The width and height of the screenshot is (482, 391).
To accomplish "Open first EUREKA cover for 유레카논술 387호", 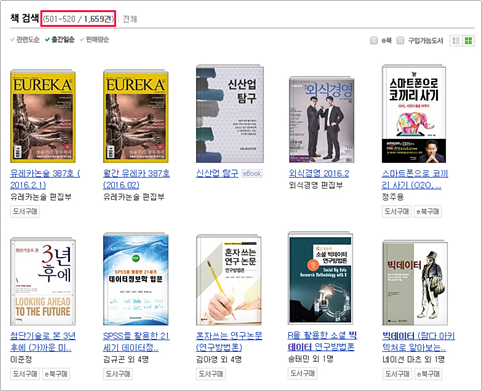I will click(43, 116).
